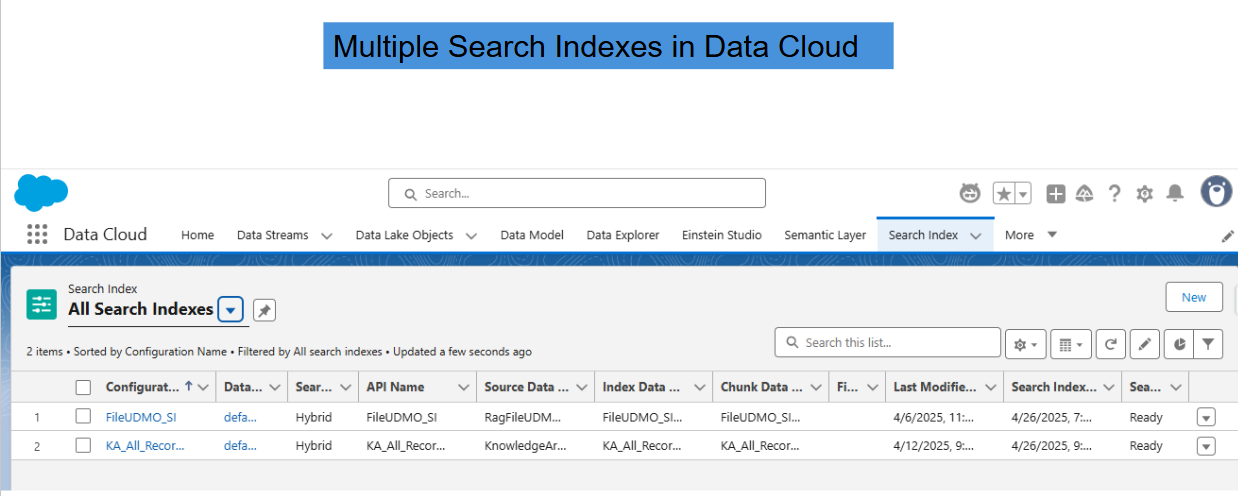Go to the Home tab
The height and width of the screenshot is (496, 1238).
click(197, 235)
